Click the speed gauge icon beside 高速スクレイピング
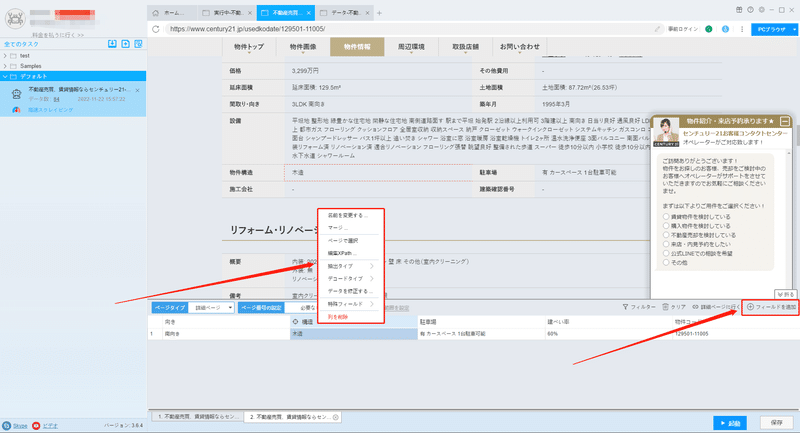This screenshot has height=433, width=800. click(x=16, y=110)
